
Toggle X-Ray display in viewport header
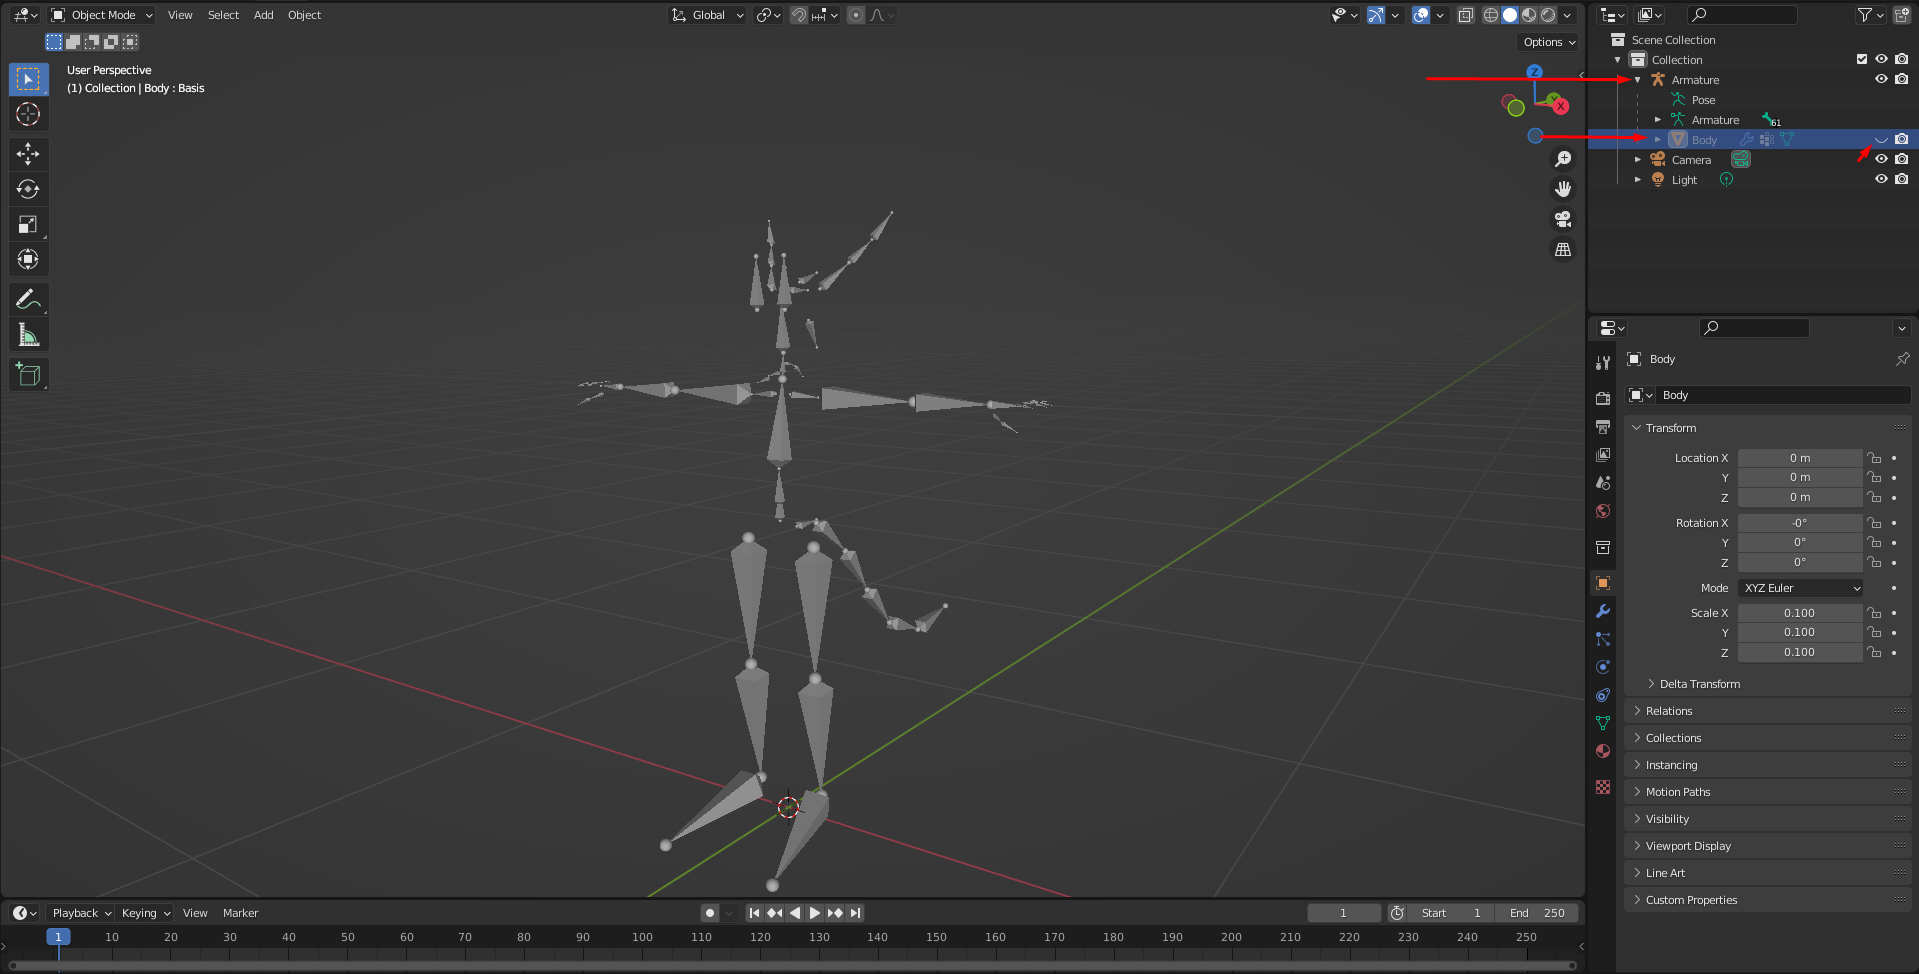(1466, 15)
